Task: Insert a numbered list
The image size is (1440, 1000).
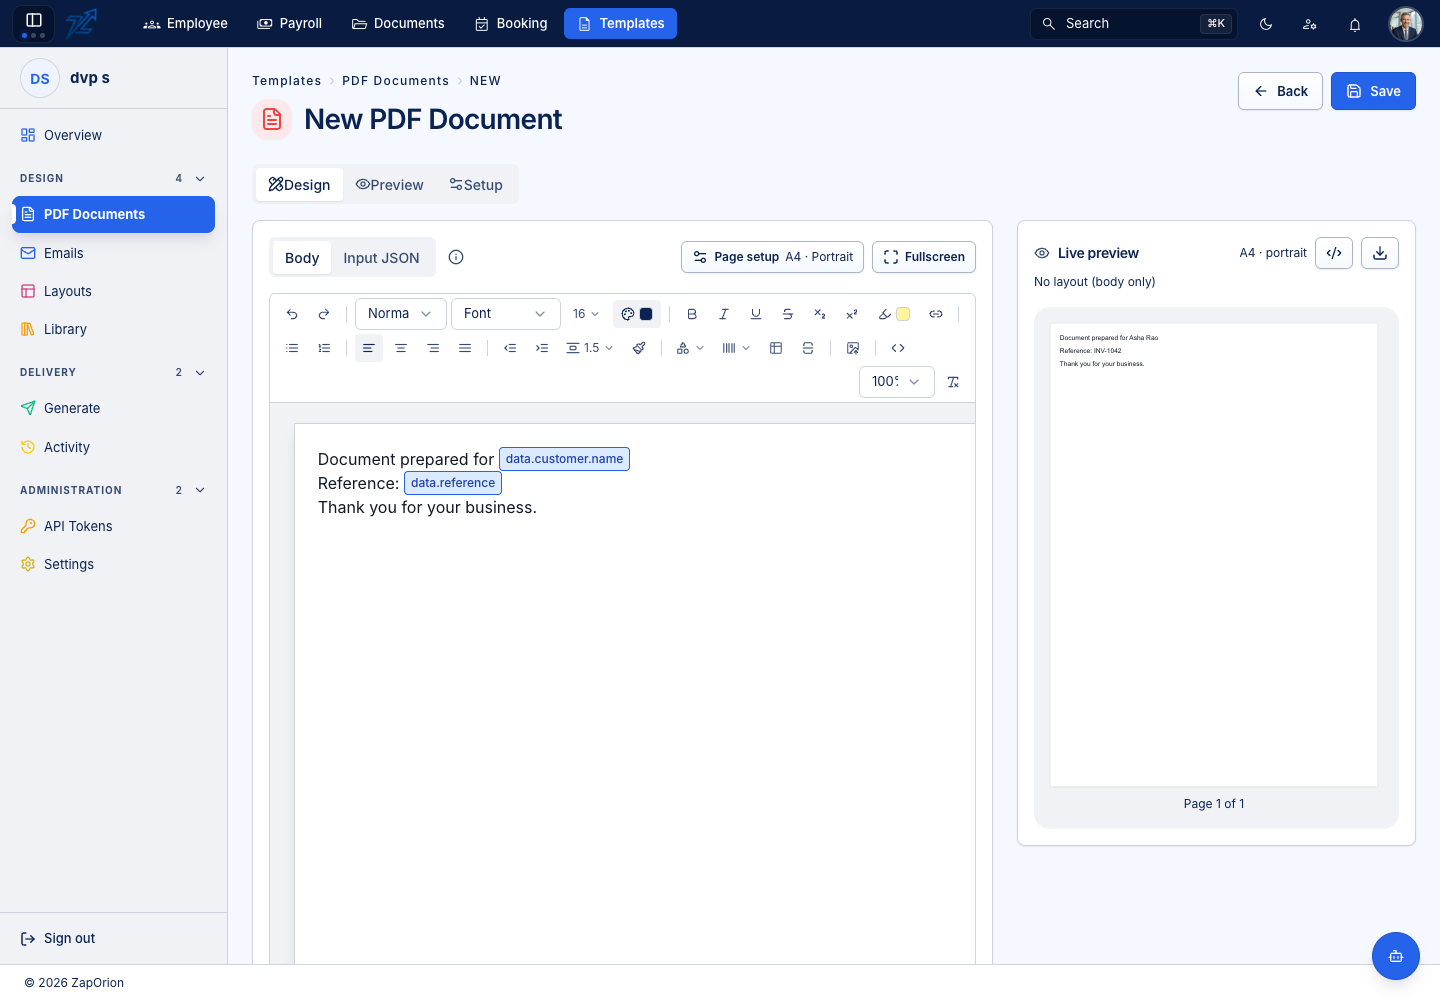Action: [324, 348]
